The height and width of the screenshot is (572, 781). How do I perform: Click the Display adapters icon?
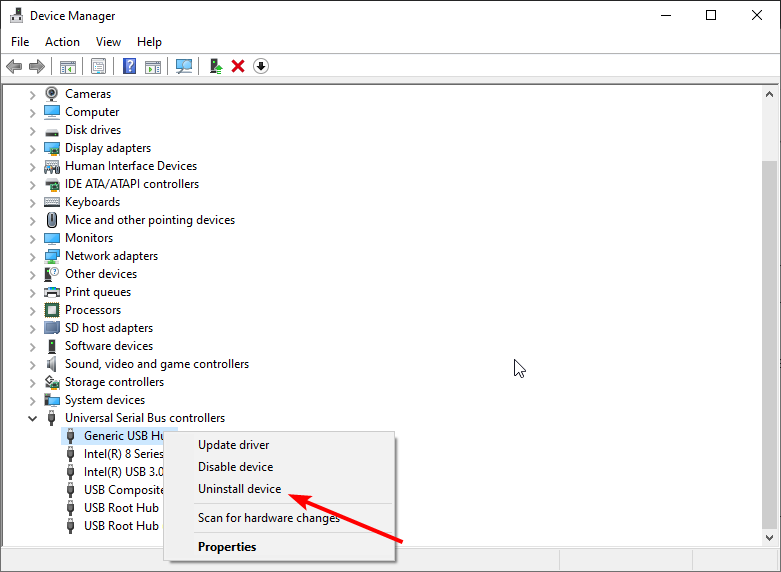(52, 148)
